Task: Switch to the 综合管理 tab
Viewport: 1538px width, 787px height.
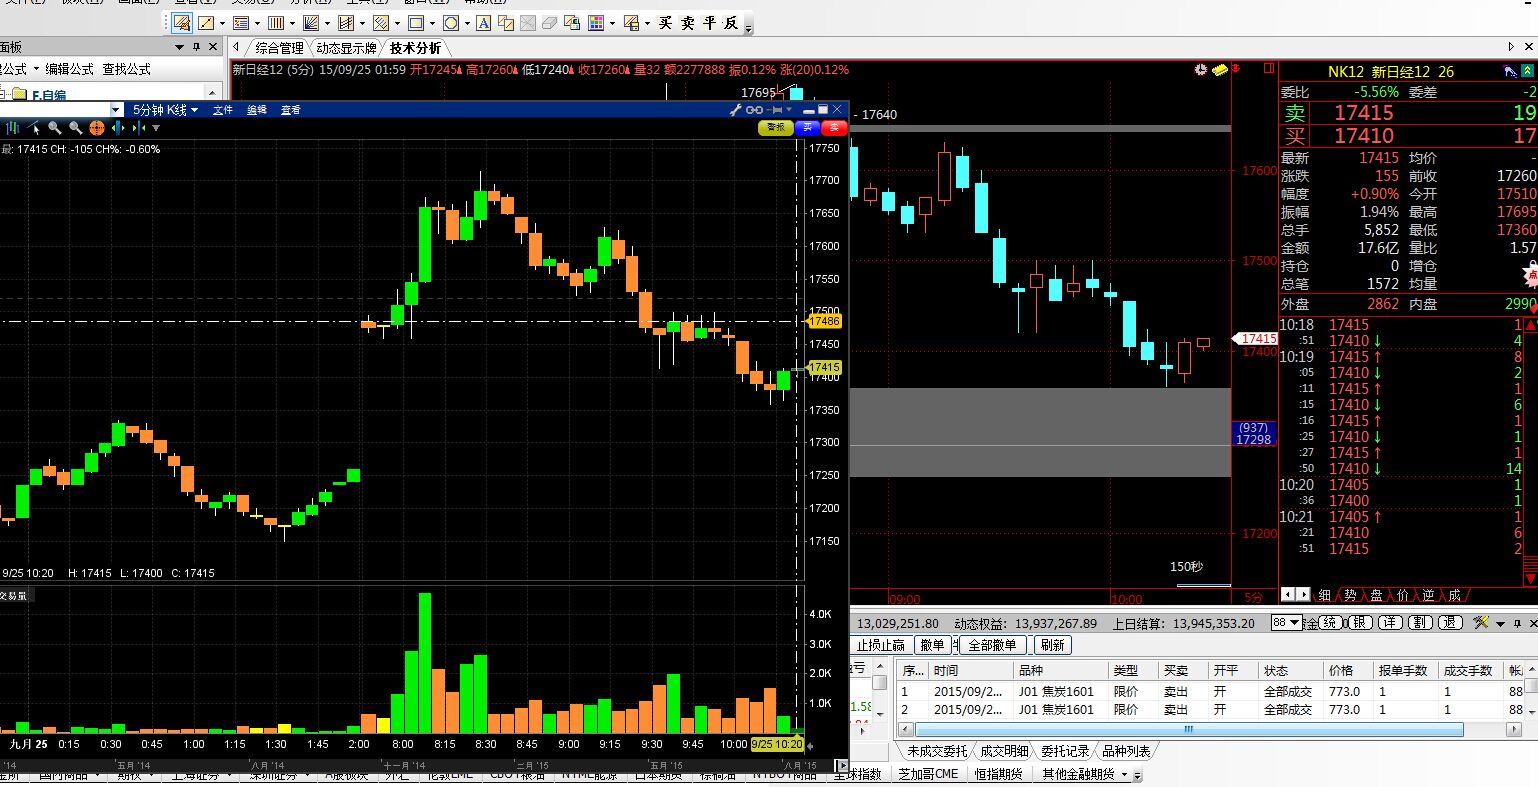Action: 278,48
